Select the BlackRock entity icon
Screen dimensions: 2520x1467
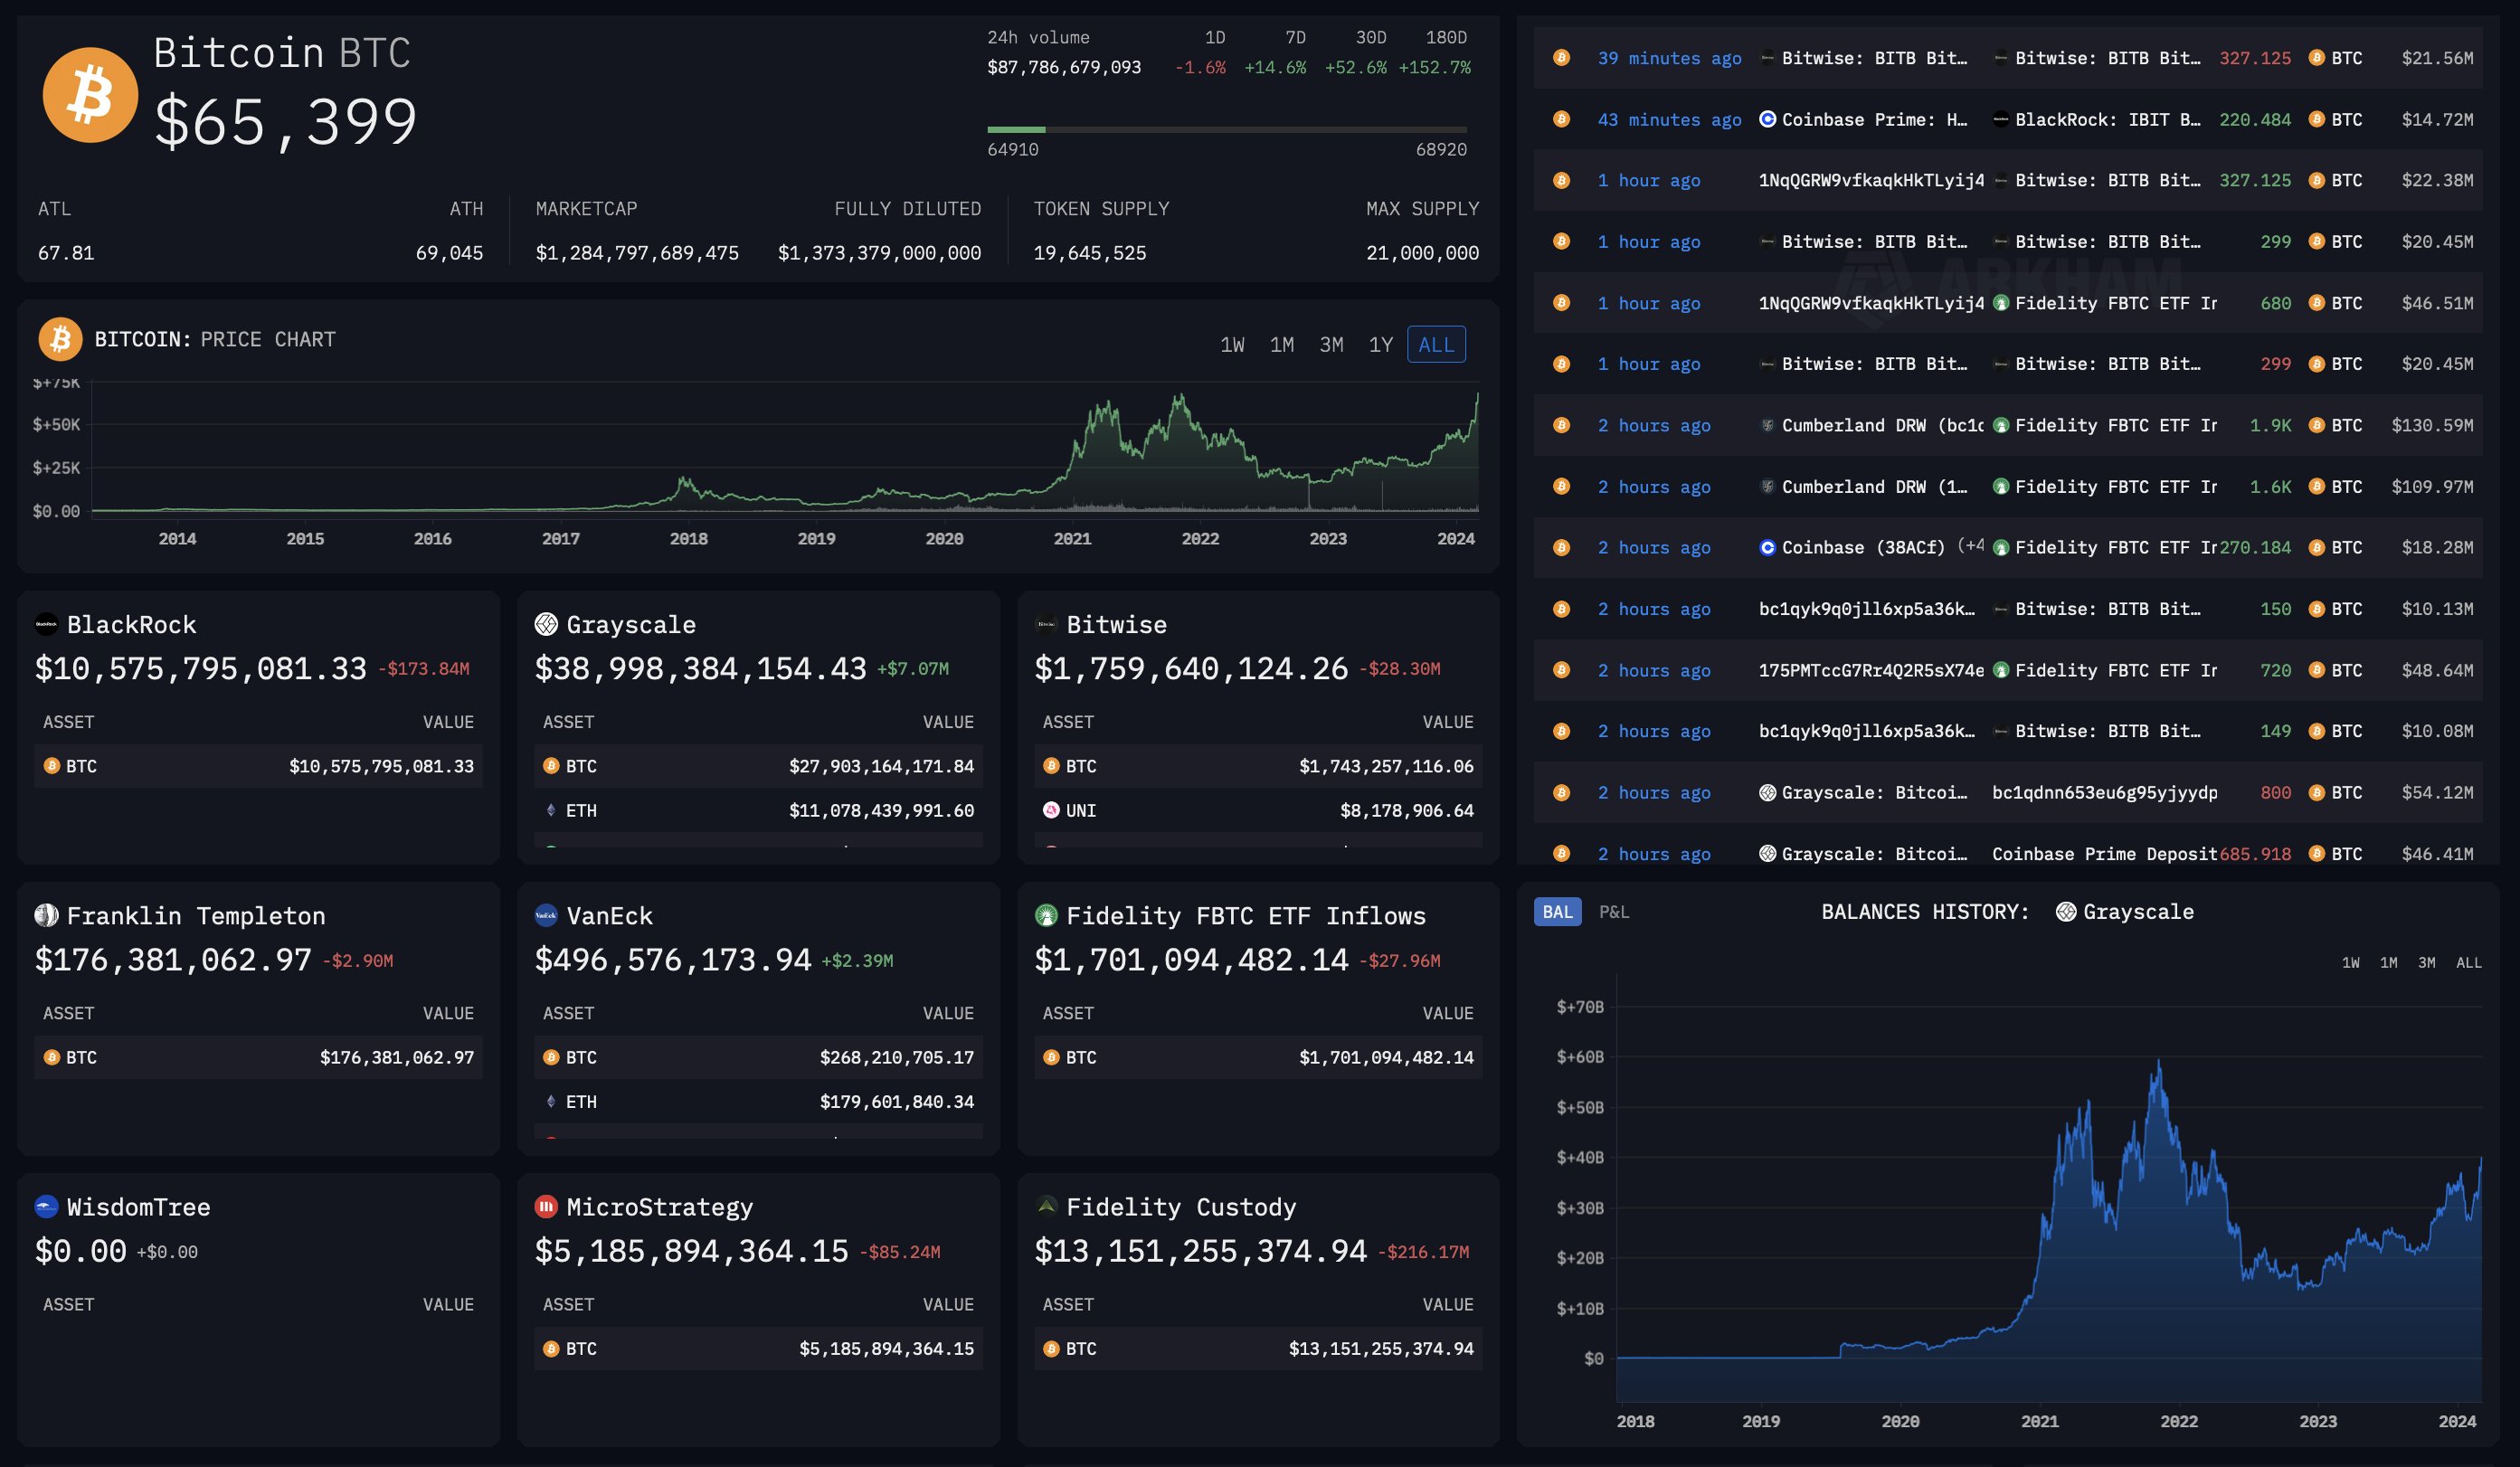[x=46, y=624]
